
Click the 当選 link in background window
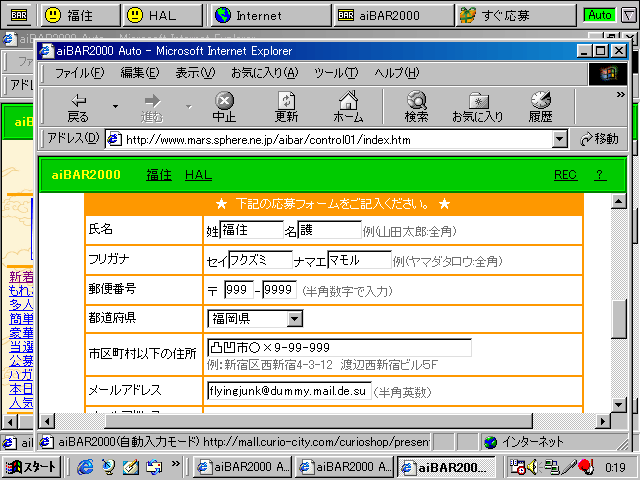click(x=21, y=347)
